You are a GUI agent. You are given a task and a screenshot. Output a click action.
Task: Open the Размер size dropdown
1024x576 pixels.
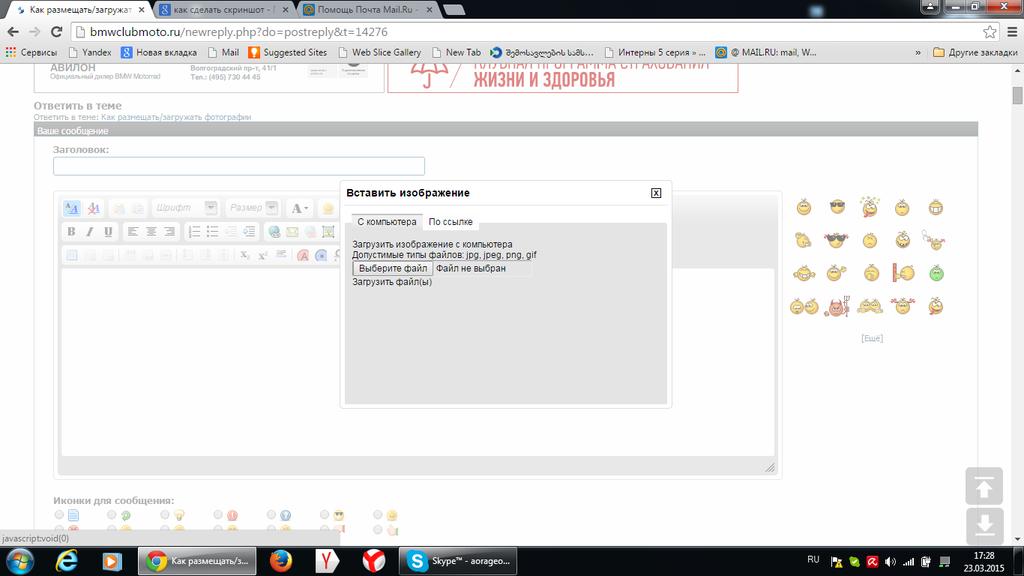pos(253,208)
